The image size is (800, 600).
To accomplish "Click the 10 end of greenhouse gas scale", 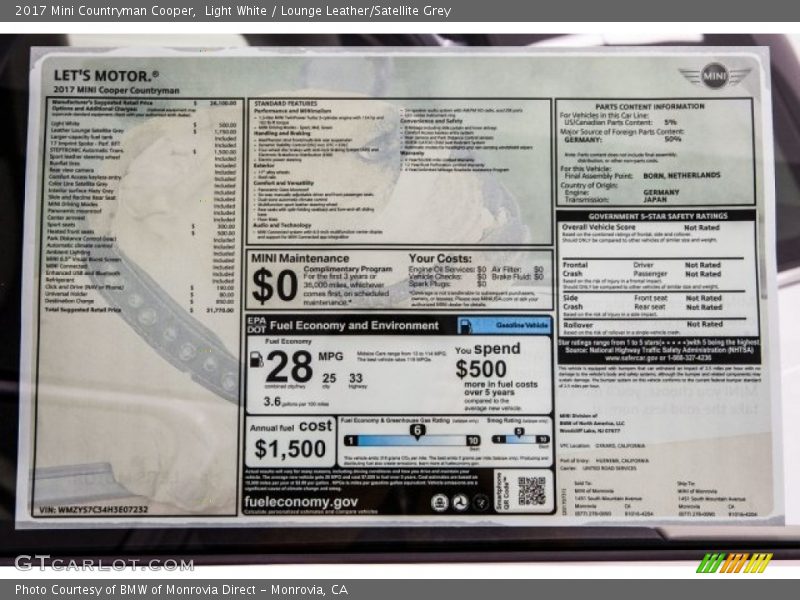I will [473, 440].
